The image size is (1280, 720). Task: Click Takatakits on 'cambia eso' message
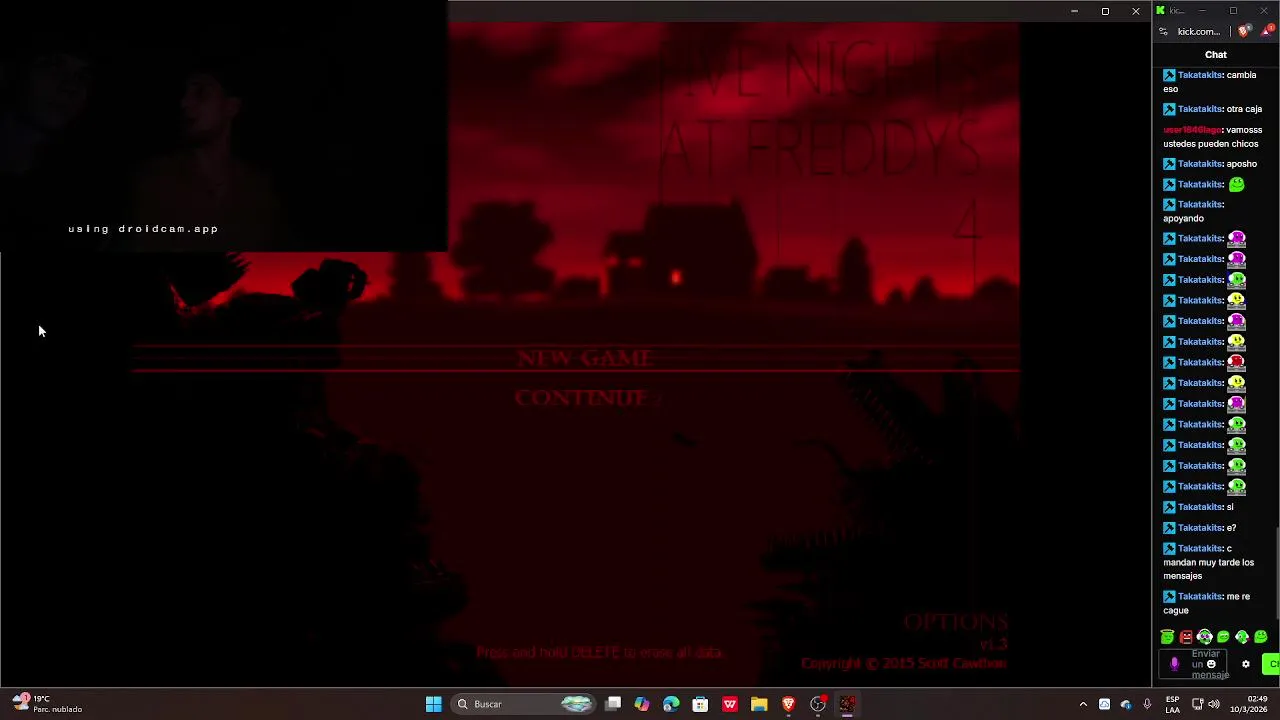point(1200,75)
